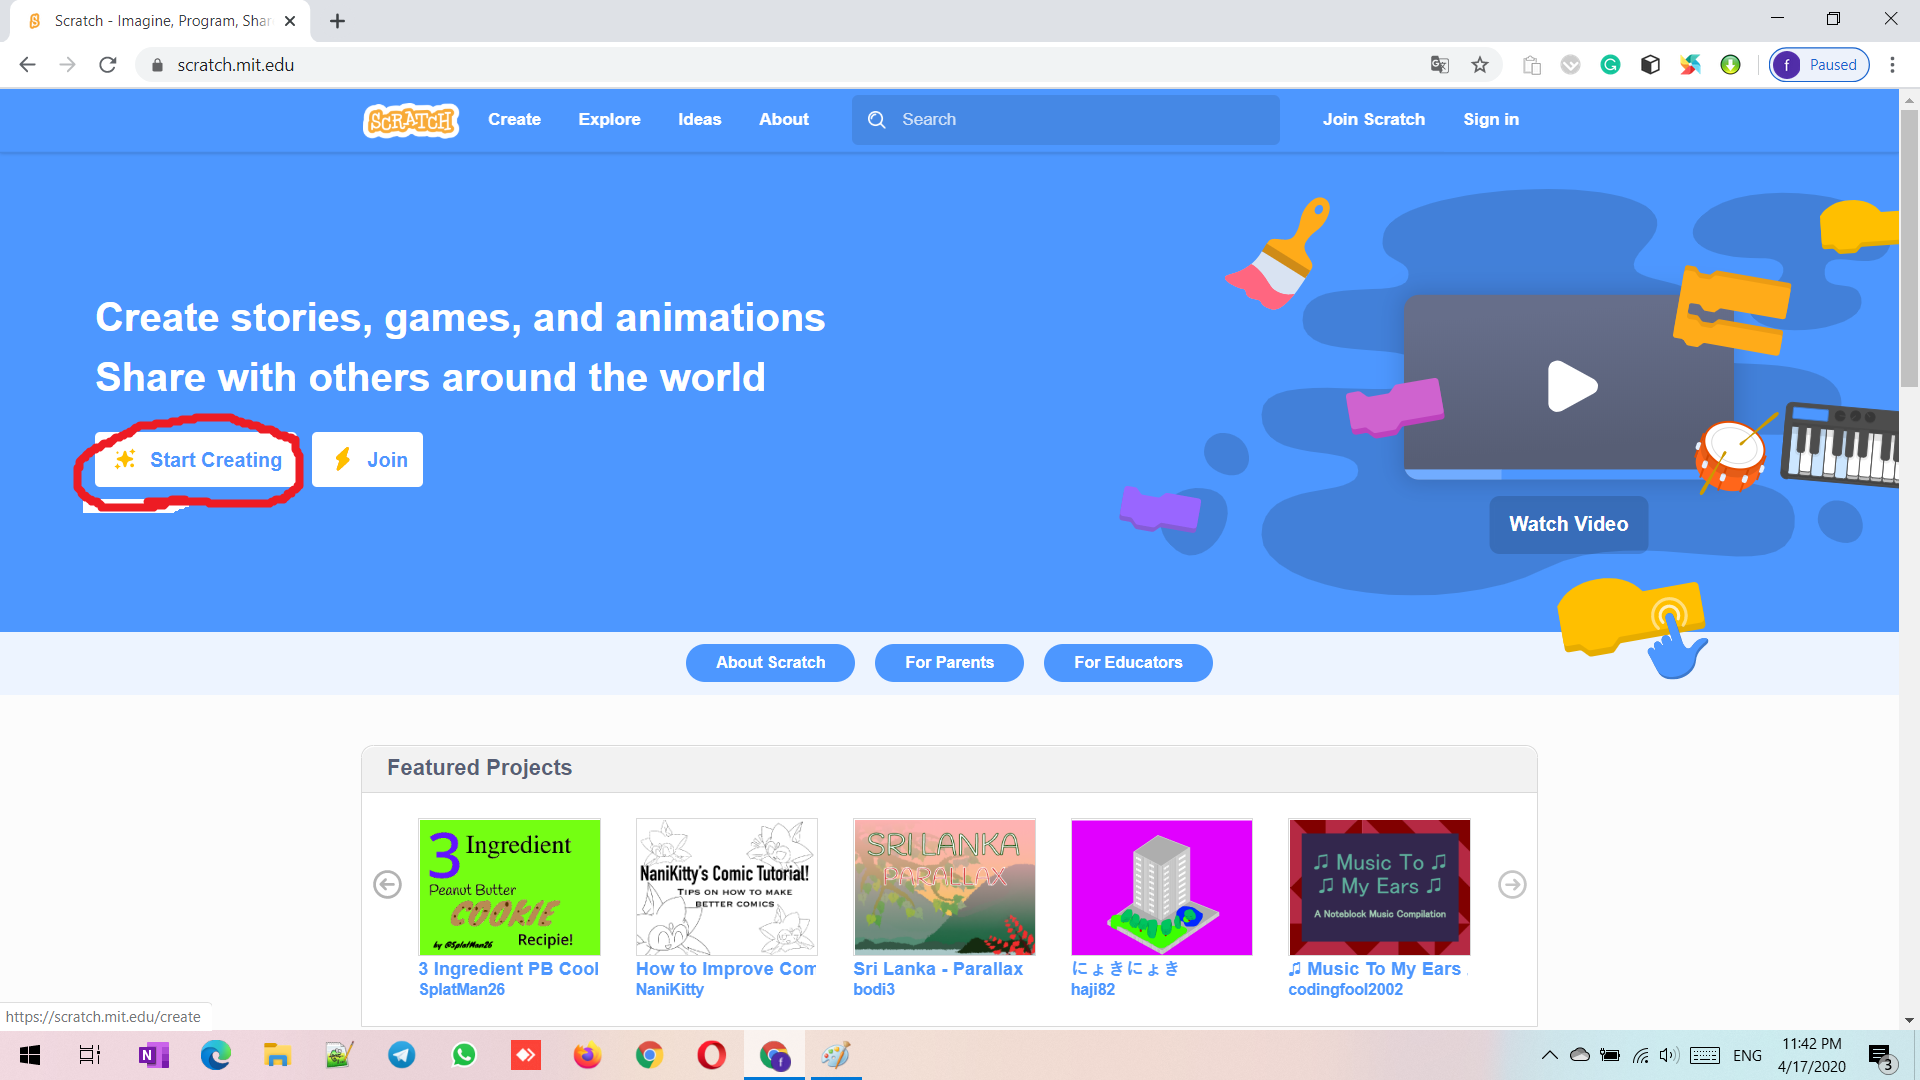
Task: Click the Watch Video button
Action: [1568, 524]
